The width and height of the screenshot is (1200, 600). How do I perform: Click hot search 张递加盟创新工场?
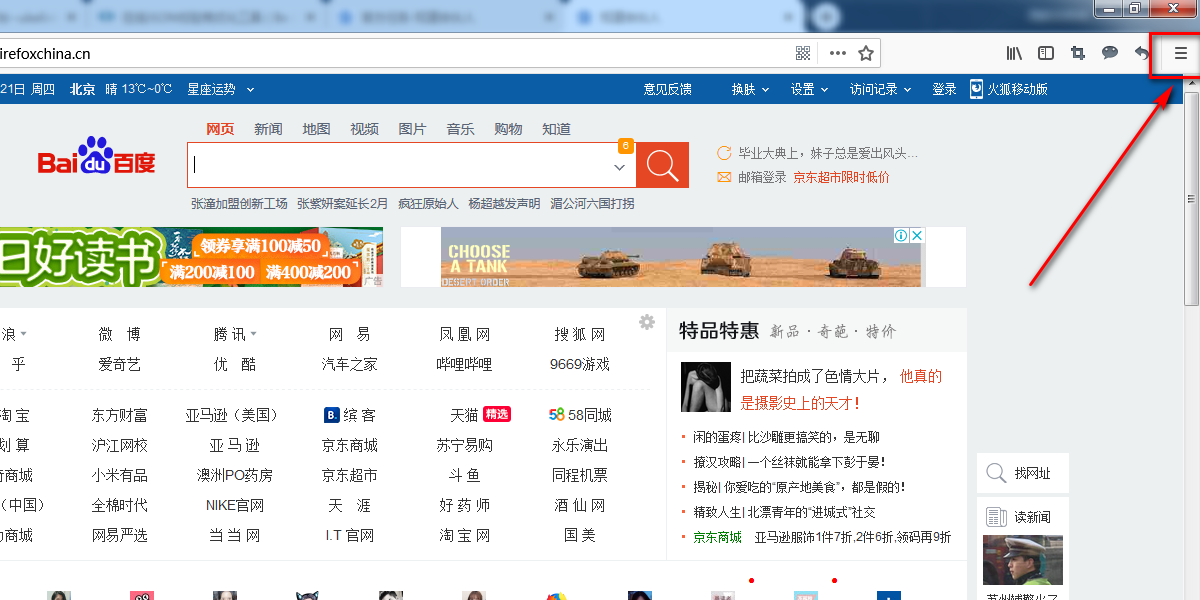pos(239,203)
